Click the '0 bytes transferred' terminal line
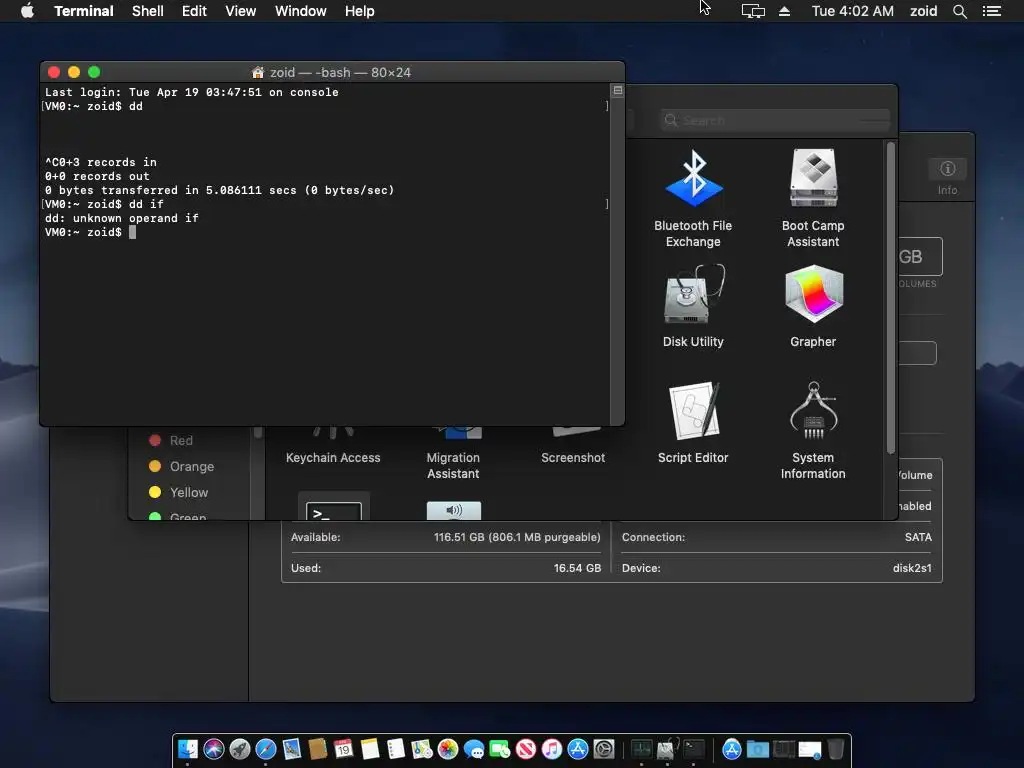Image resolution: width=1024 pixels, height=768 pixels. click(219, 190)
